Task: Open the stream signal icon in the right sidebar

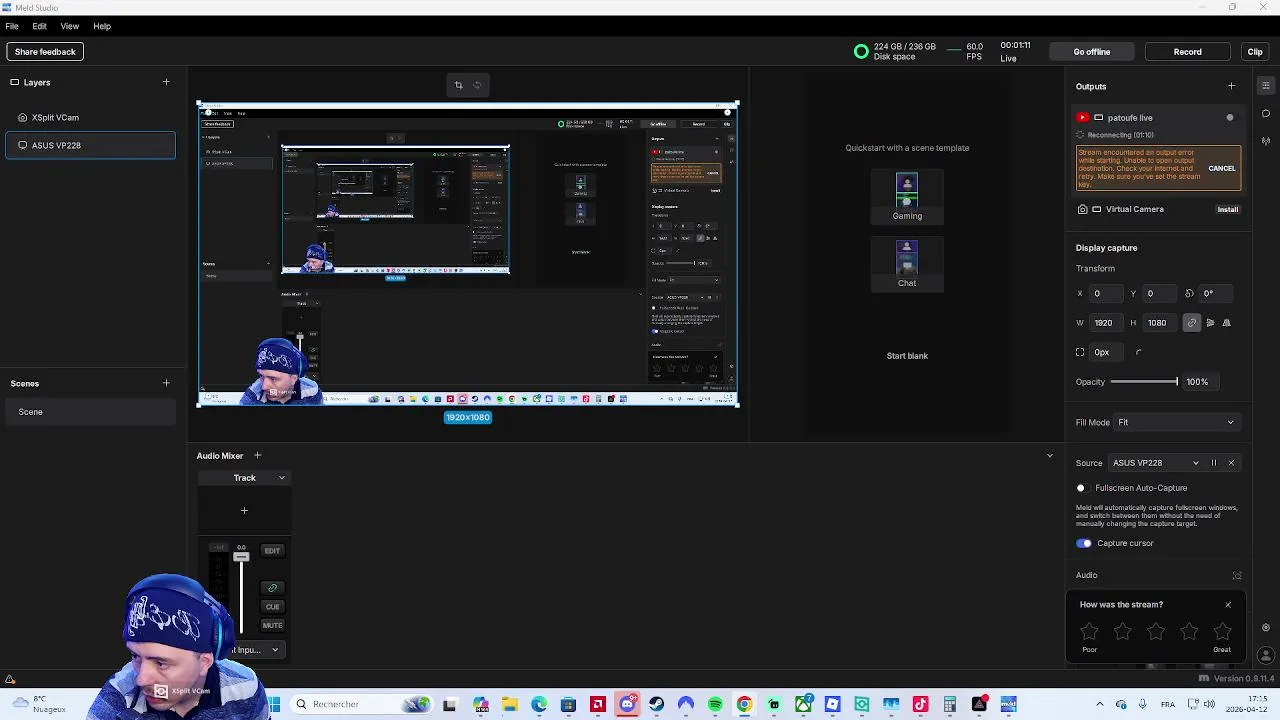Action: click(x=1266, y=141)
